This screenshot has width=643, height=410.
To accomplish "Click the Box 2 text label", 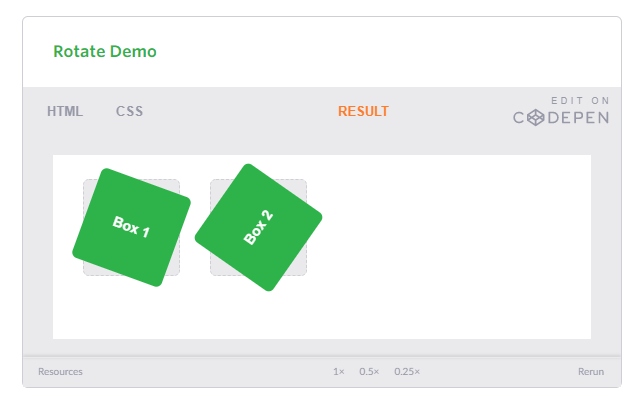I will click(258, 227).
